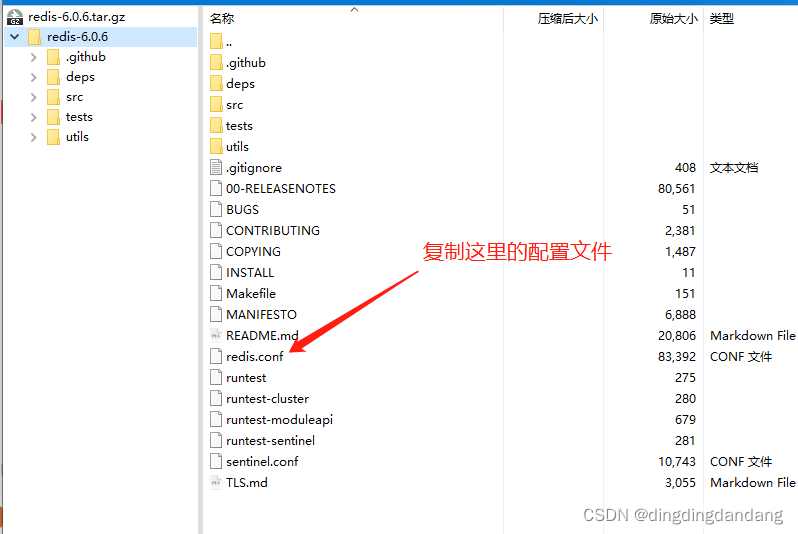This screenshot has width=798, height=534.
Task: Select the sentinel.conf file name
Action: 262,461
